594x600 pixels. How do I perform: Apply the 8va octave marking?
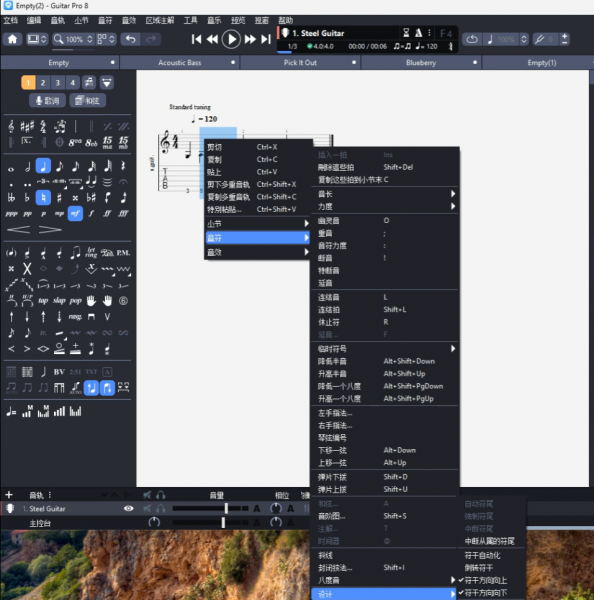click(75, 142)
